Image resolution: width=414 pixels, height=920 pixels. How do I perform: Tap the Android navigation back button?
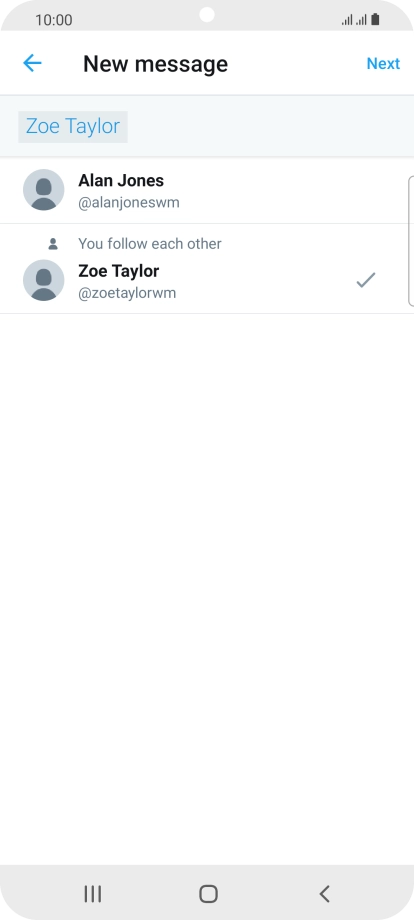[324, 894]
